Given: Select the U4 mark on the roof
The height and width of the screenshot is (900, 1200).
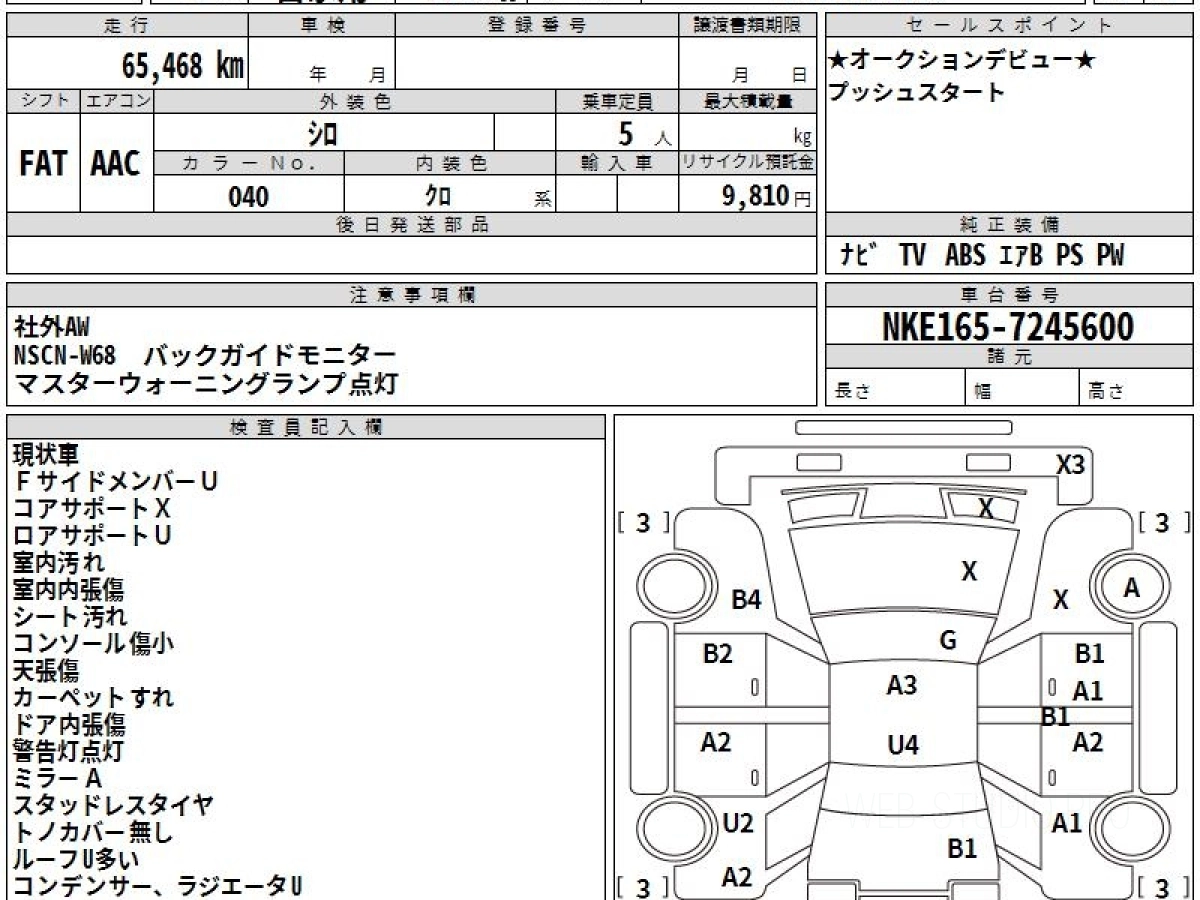Looking at the screenshot, I should (x=903, y=745).
